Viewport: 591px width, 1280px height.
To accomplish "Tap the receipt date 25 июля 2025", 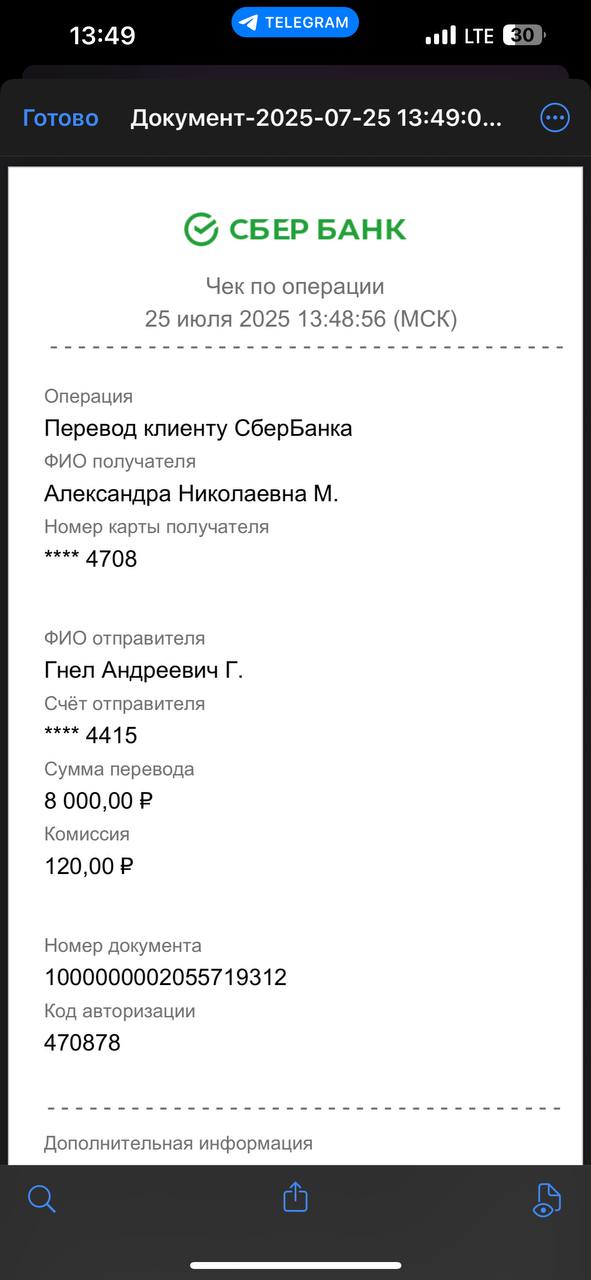I will 217,319.
